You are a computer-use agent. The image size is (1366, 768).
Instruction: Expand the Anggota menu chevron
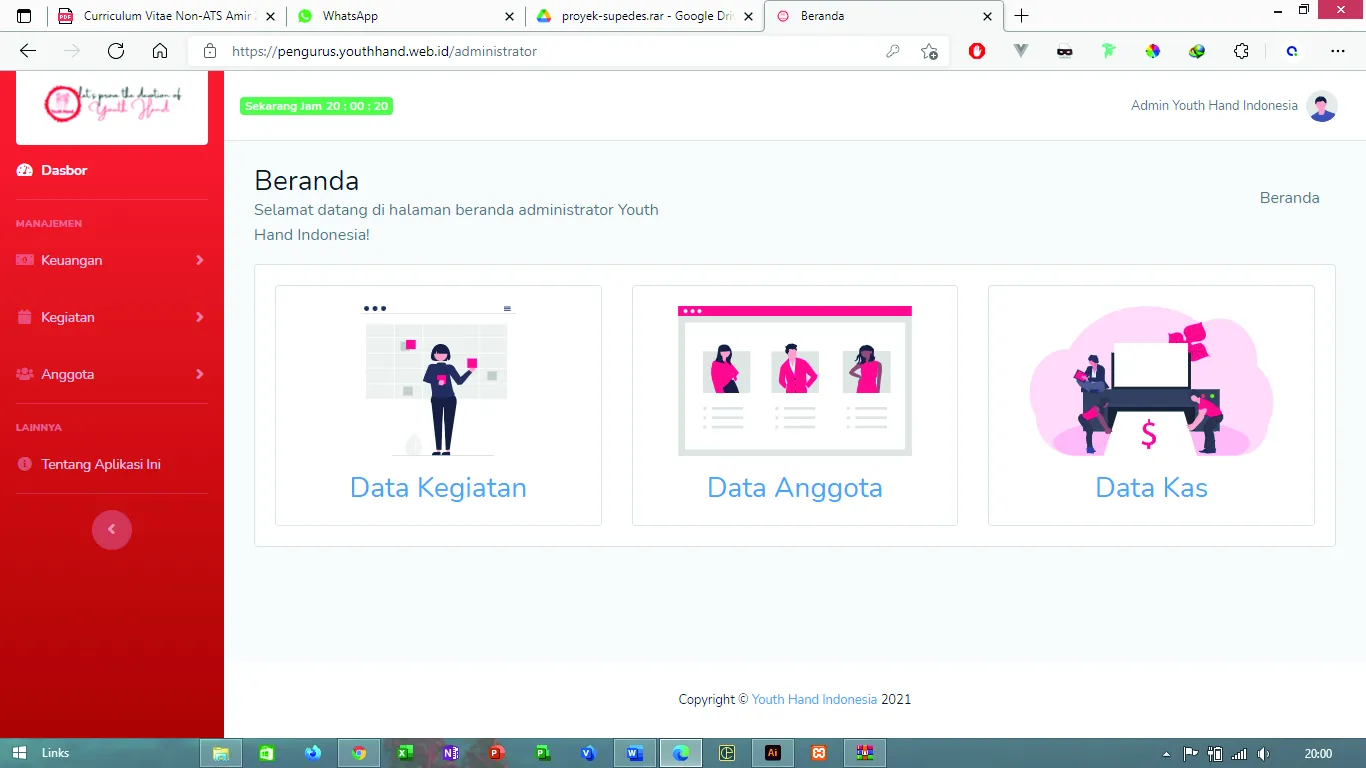200,374
